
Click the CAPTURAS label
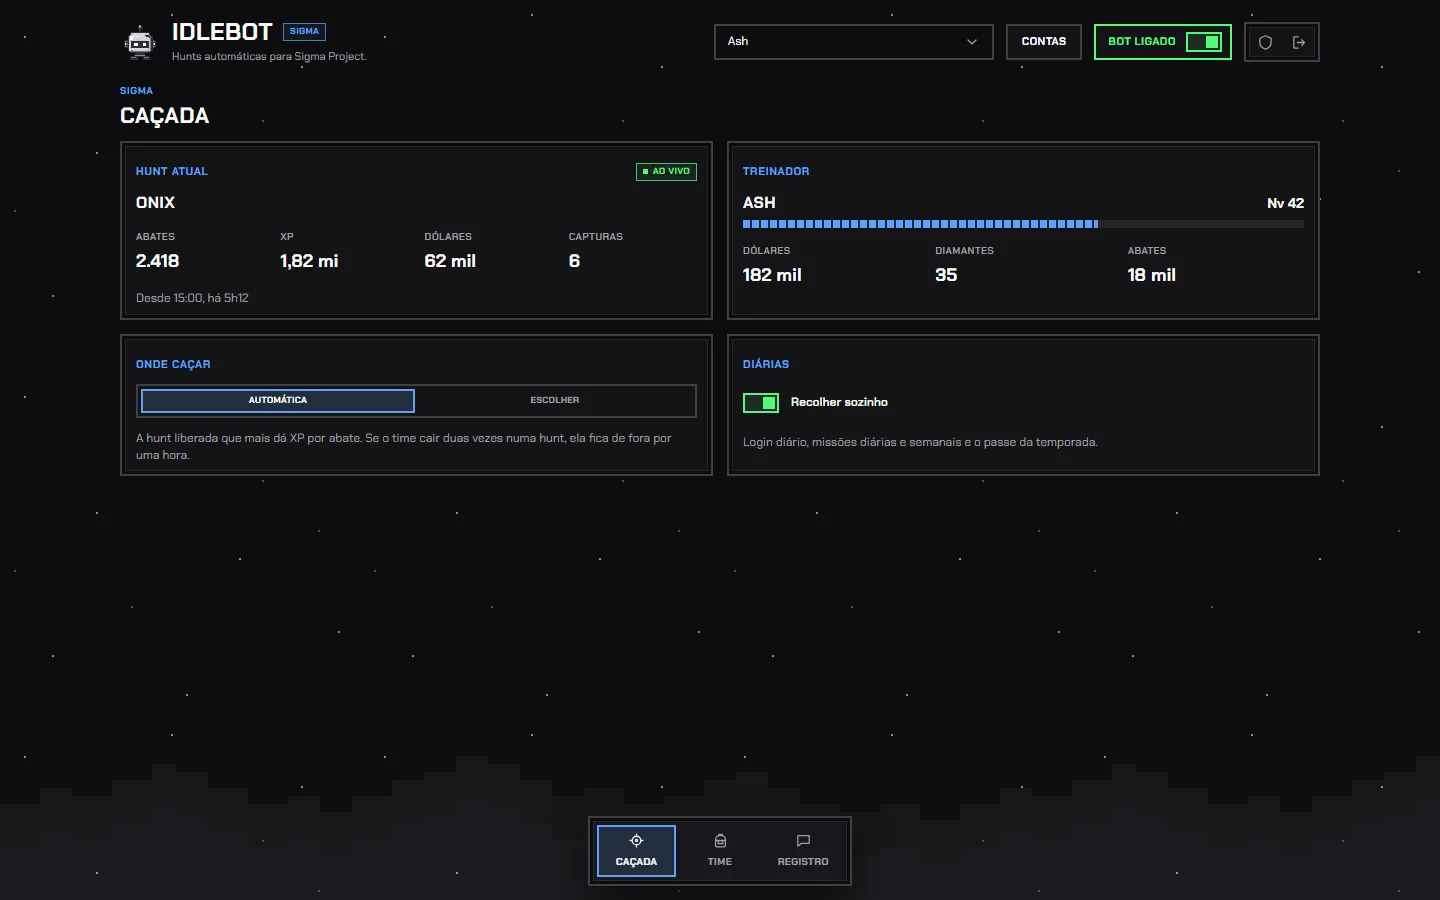[596, 237]
